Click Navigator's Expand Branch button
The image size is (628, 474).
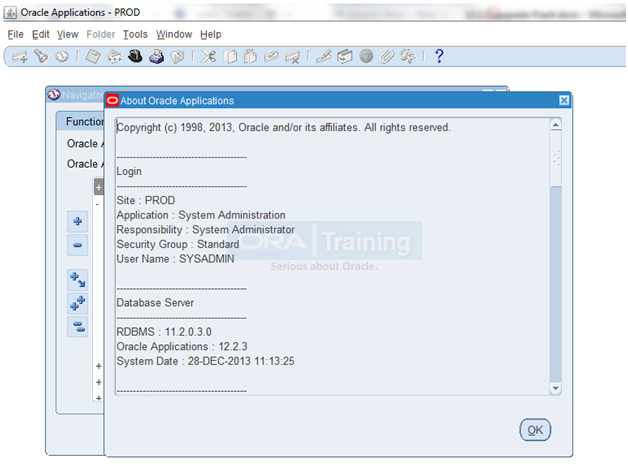click(x=78, y=280)
